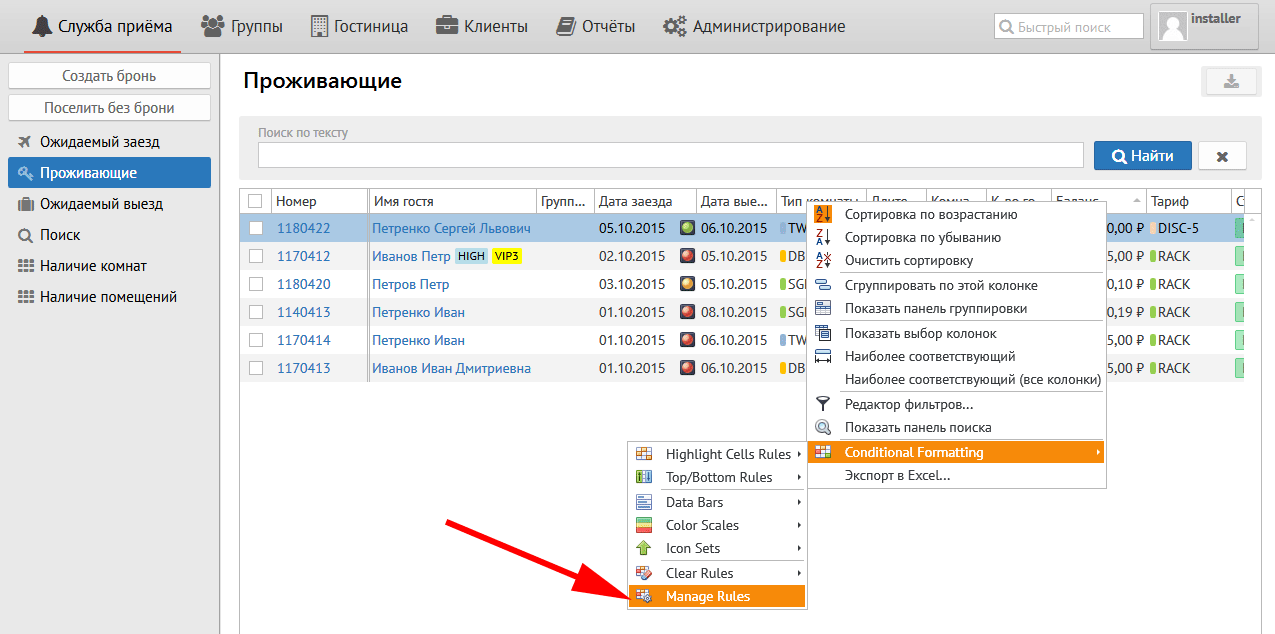This screenshot has width=1275, height=634.
Task: Click the Color Scales icon
Action: 645,525
